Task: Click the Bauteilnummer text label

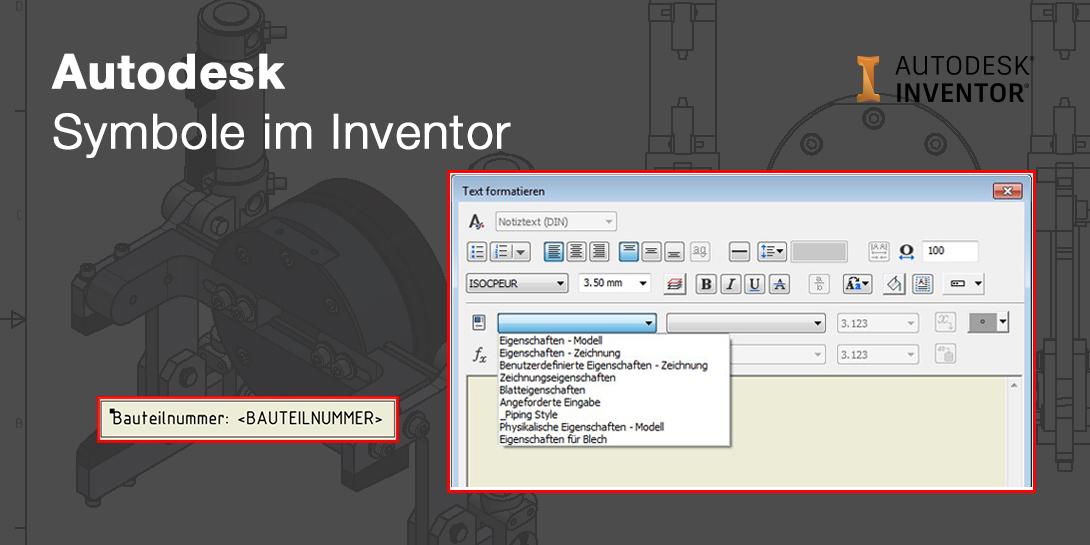Action: tap(247, 419)
